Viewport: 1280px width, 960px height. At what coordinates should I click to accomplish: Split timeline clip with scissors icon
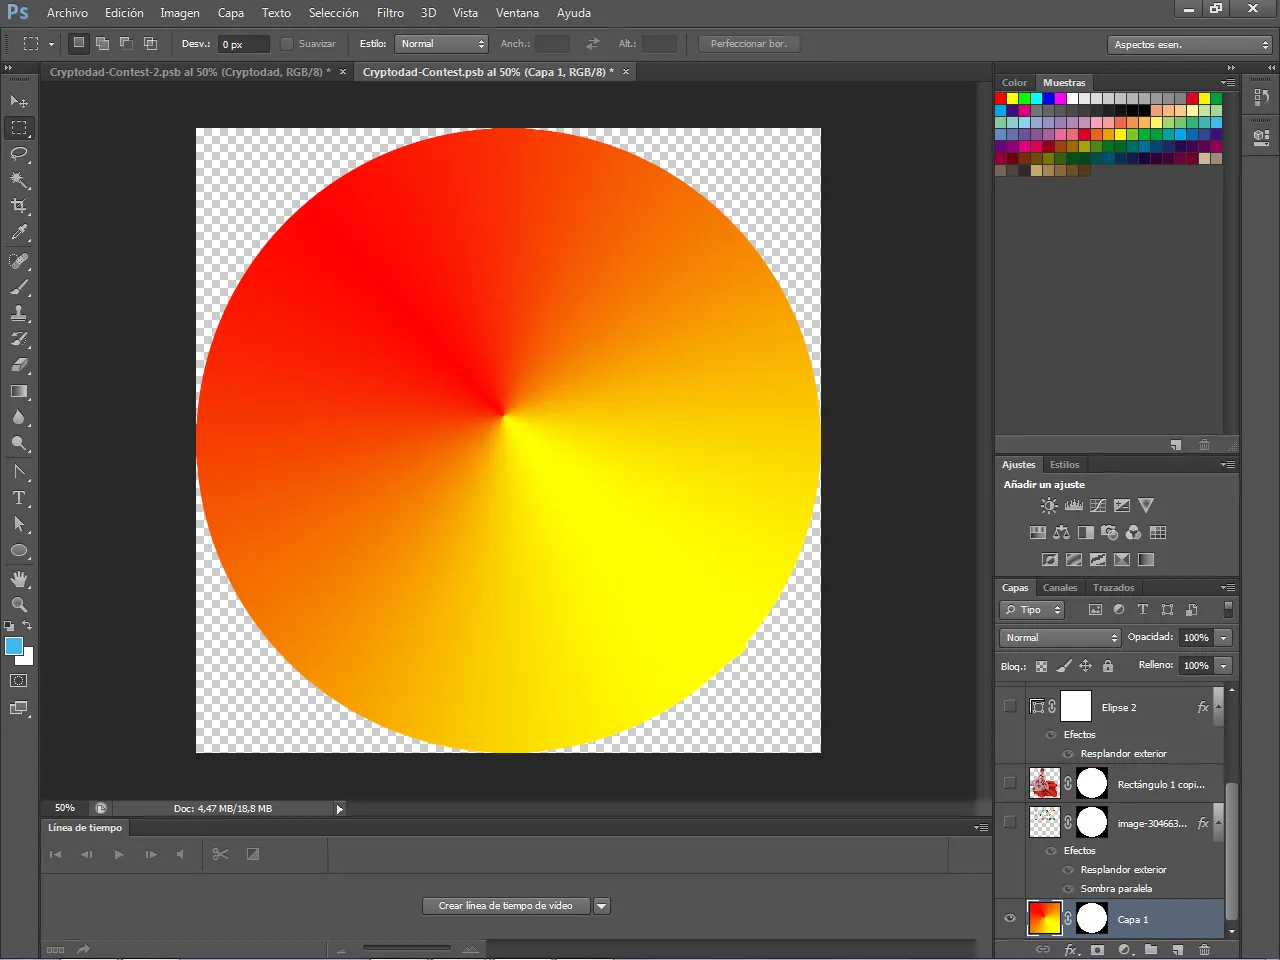(220, 854)
